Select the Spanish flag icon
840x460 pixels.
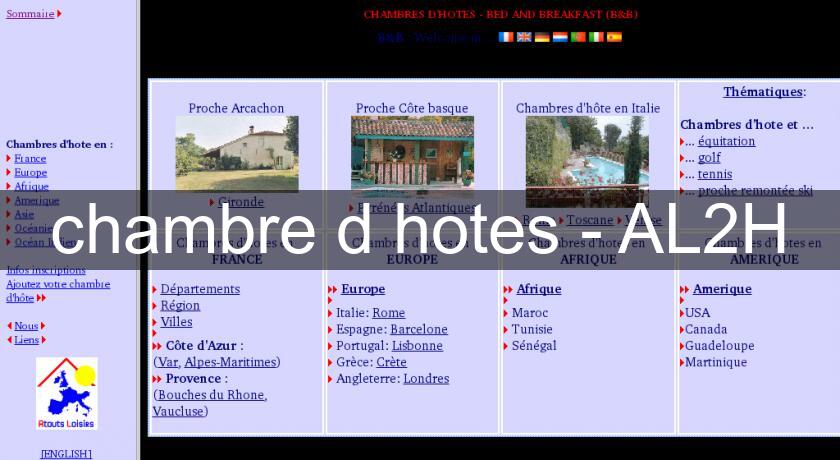click(614, 37)
